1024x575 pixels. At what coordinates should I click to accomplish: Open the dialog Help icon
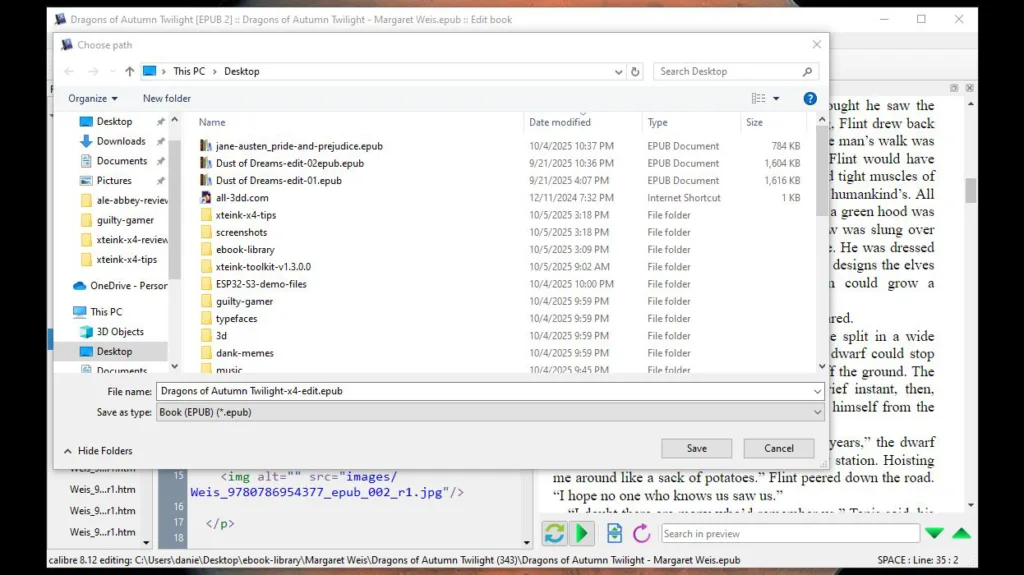810,98
